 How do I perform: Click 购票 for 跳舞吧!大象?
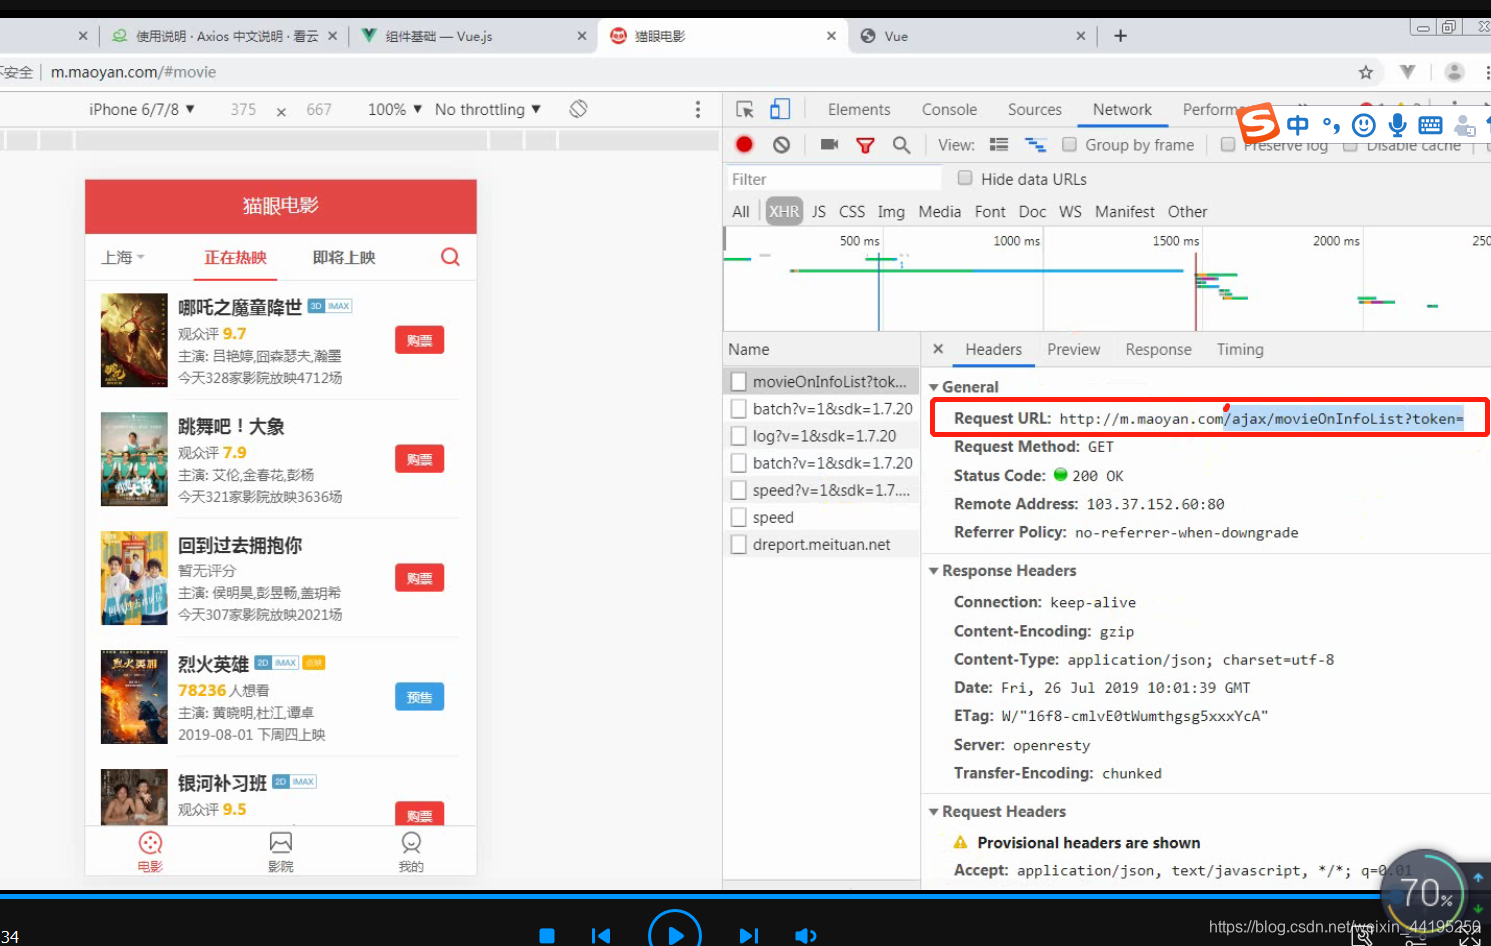[x=419, y=459]
